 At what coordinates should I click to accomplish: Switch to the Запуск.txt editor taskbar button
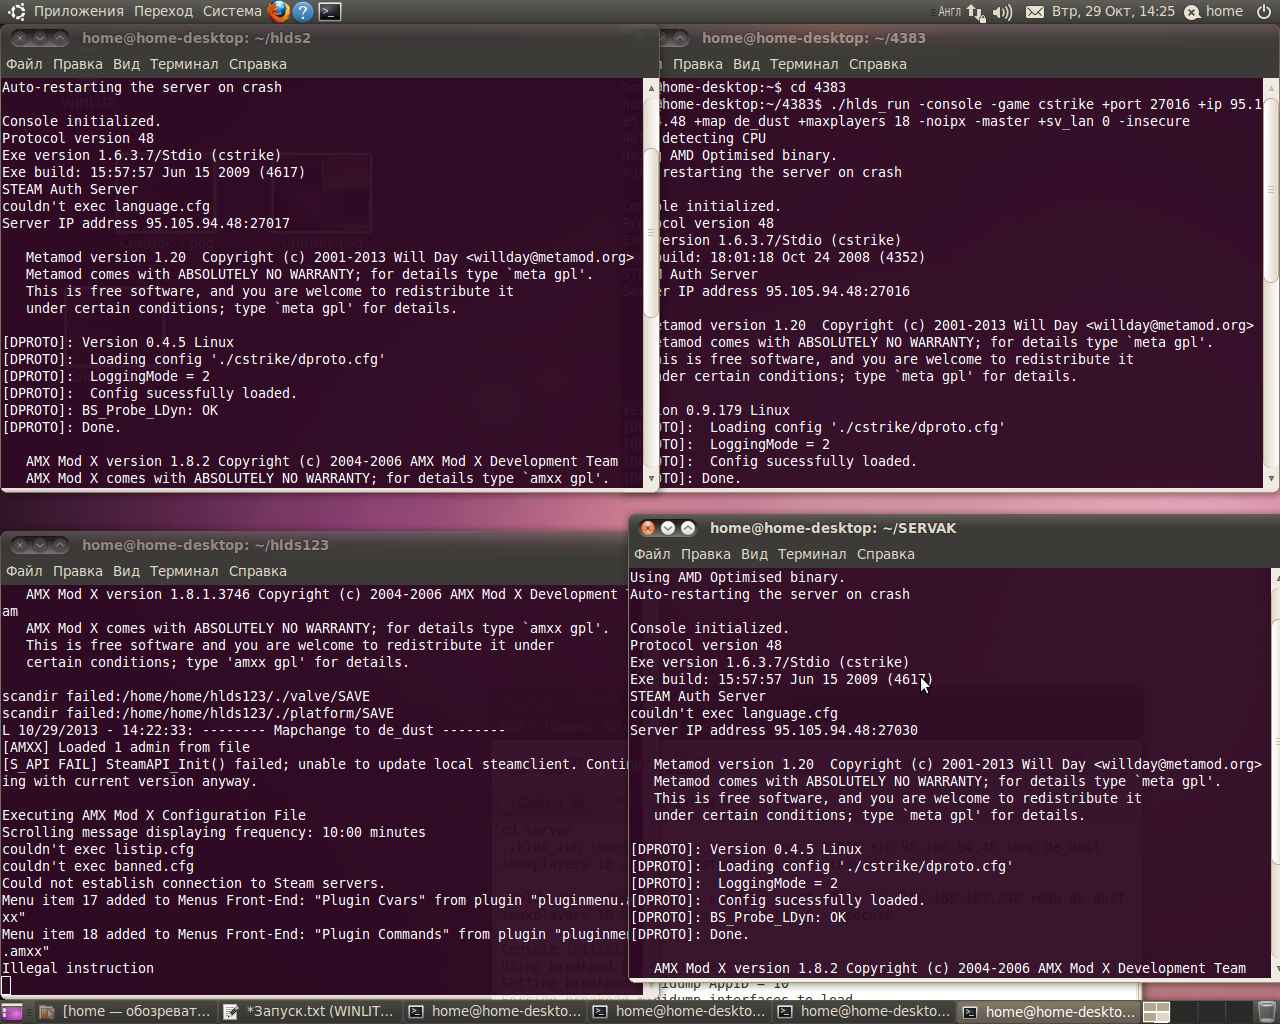pyautogui.click(x=310, y=1012)
